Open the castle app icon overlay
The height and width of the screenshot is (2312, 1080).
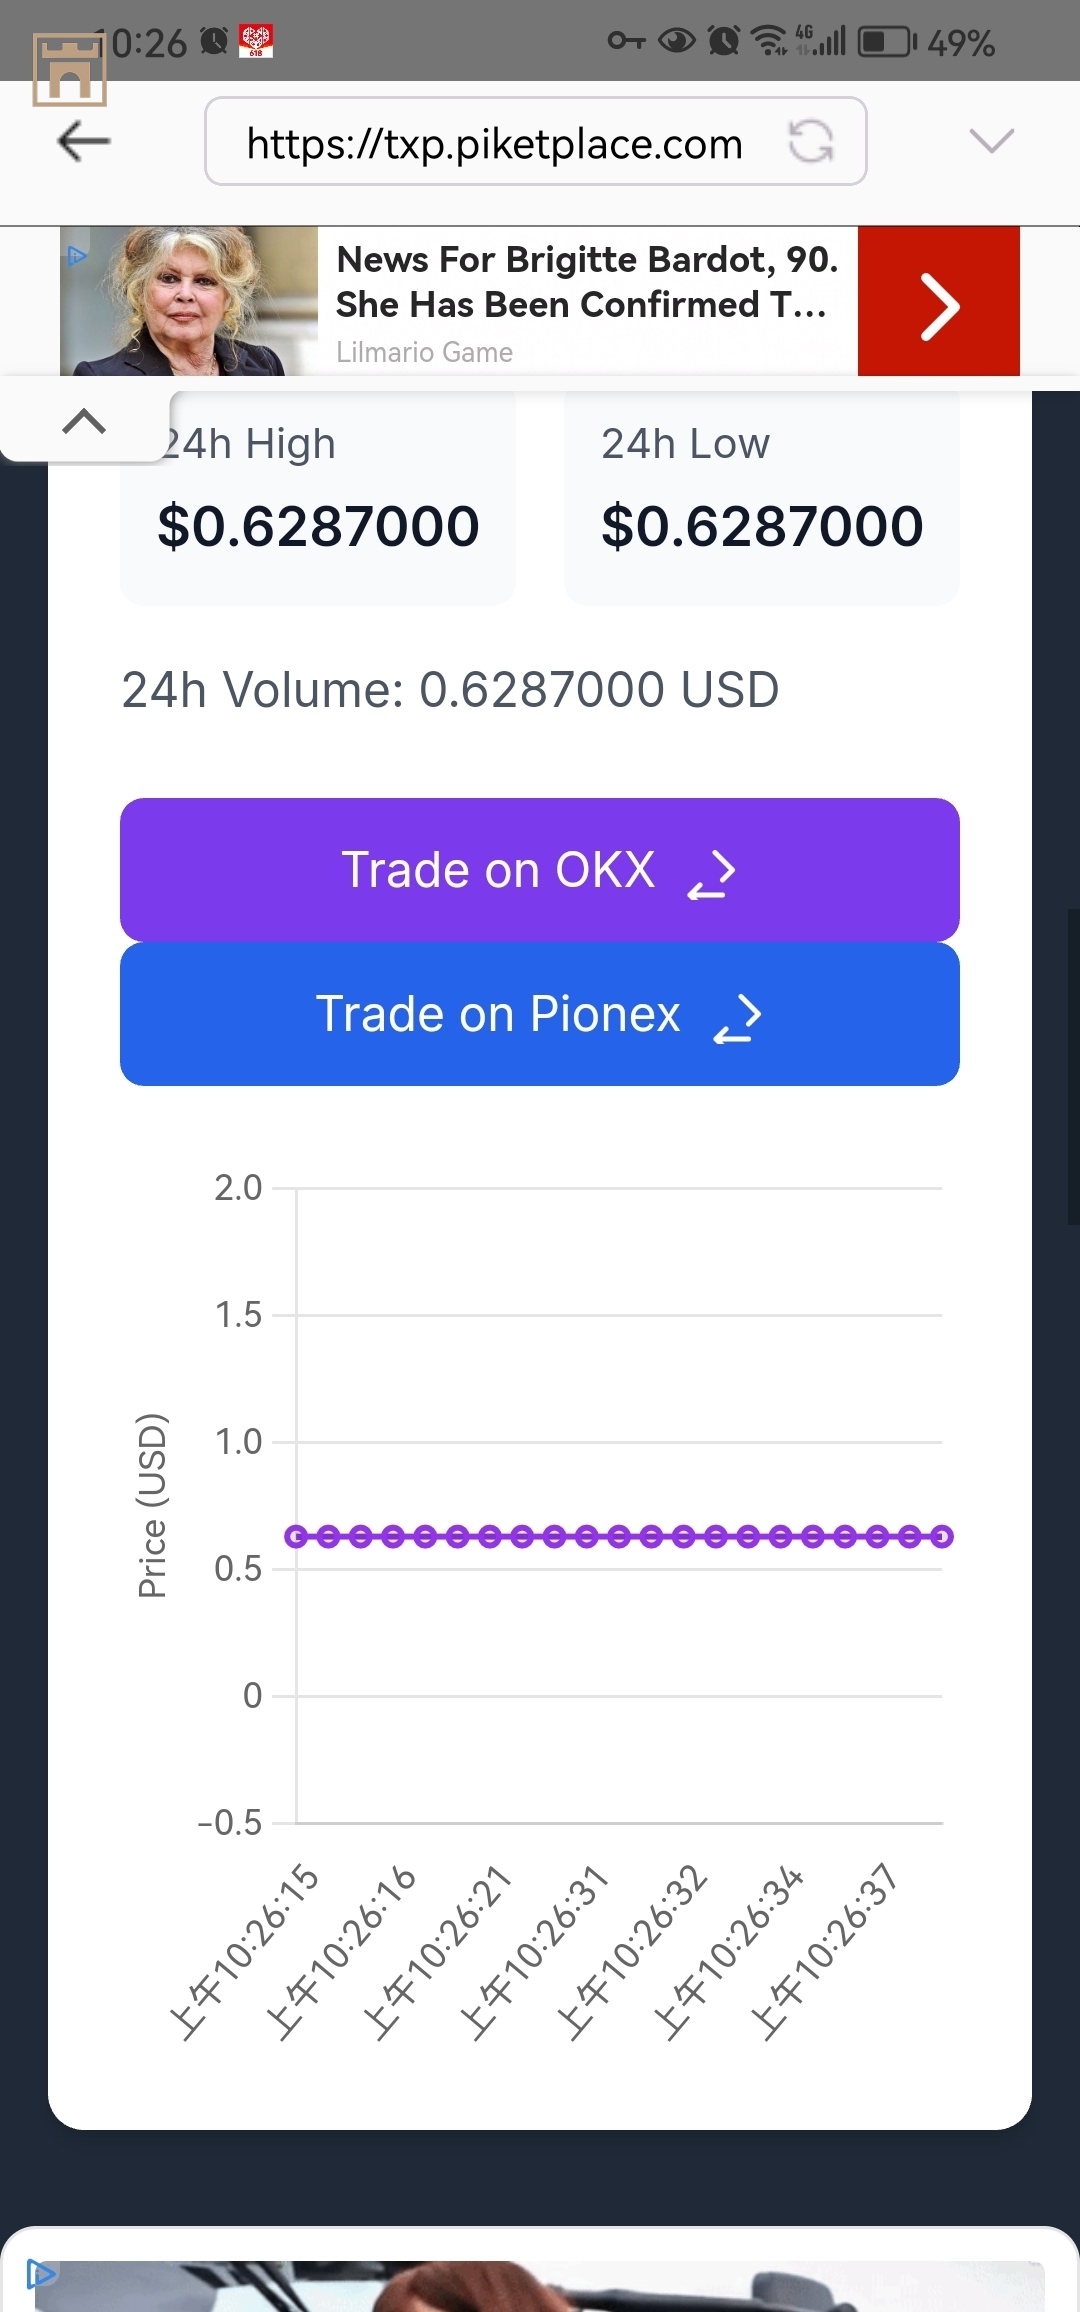(69, 69)
